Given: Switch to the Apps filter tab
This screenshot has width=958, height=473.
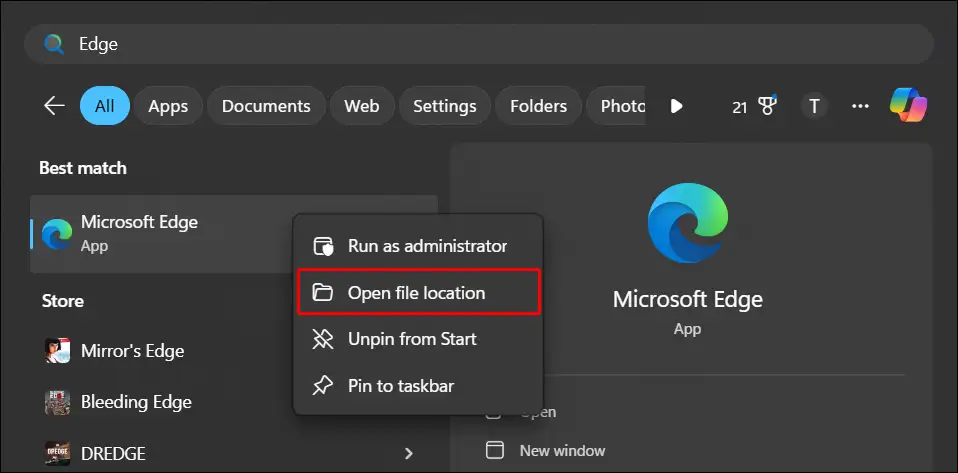Looking at the screenshot, I should tap(168, 106).
